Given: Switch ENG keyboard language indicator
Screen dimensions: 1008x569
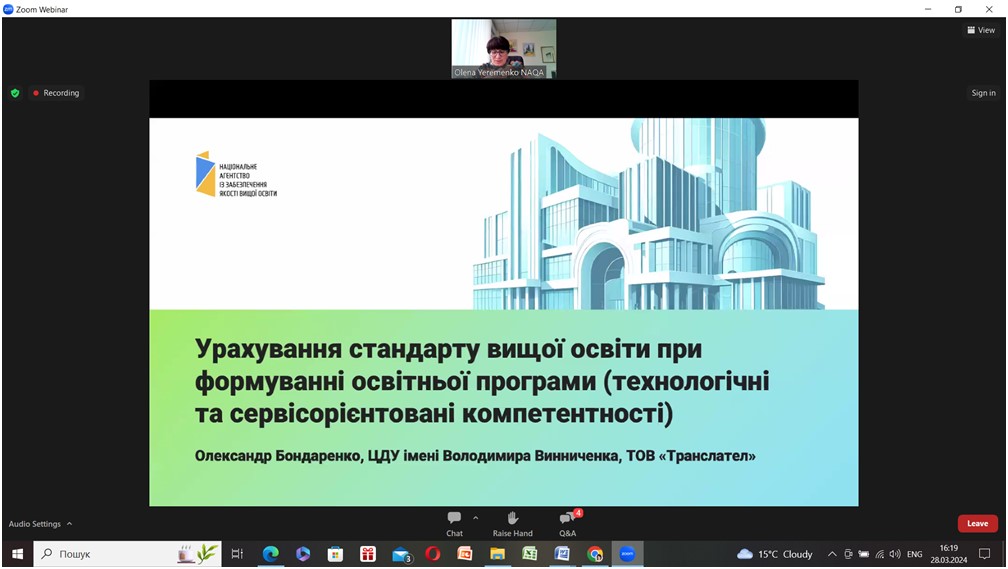Looking at the screenshot, I should (x=914, y=554).
